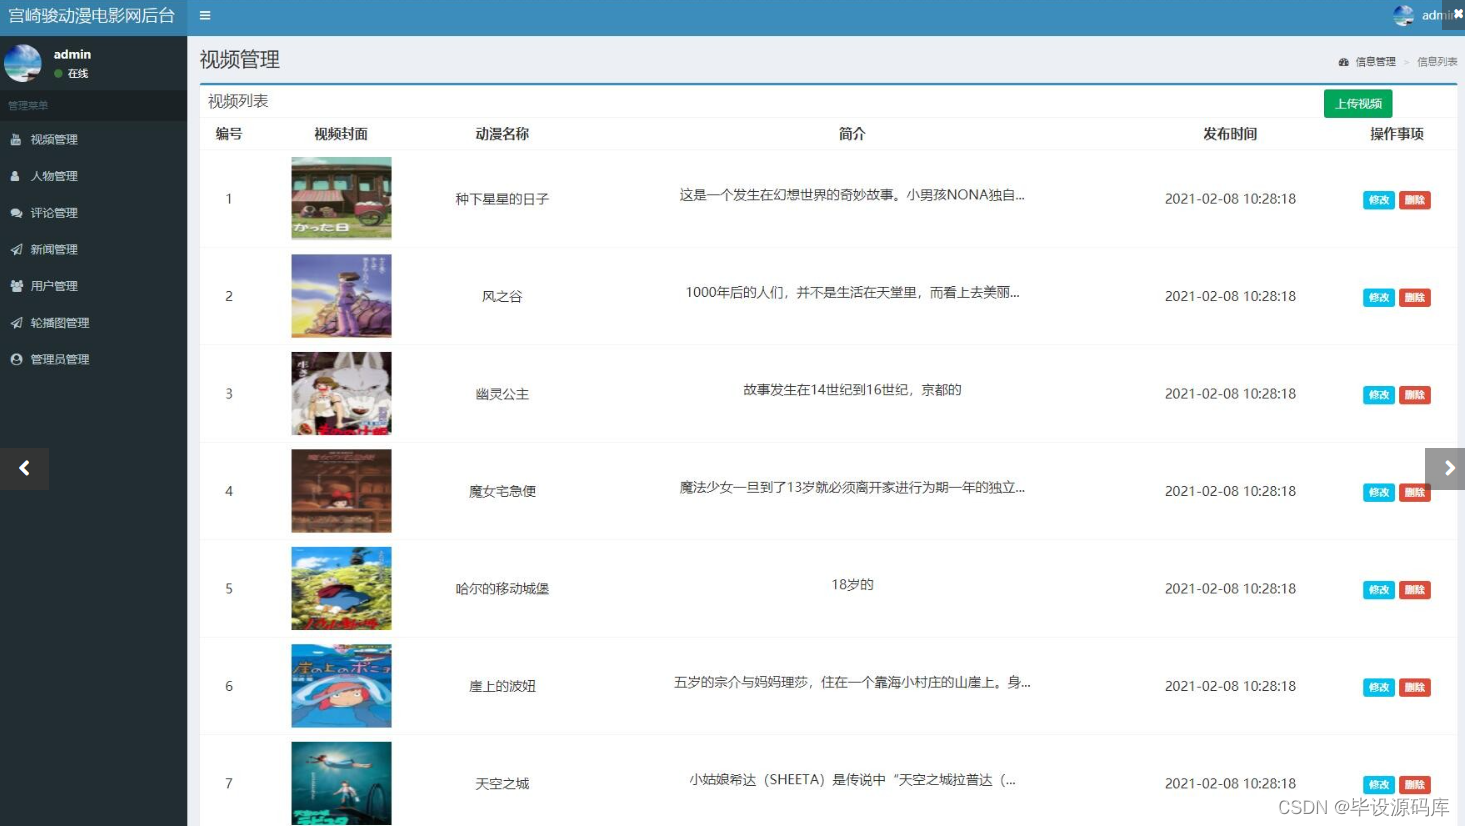
Task: Open cover thumbnail of 崖上的波妞
Action: pyautogui.click(x=341, y=686)
